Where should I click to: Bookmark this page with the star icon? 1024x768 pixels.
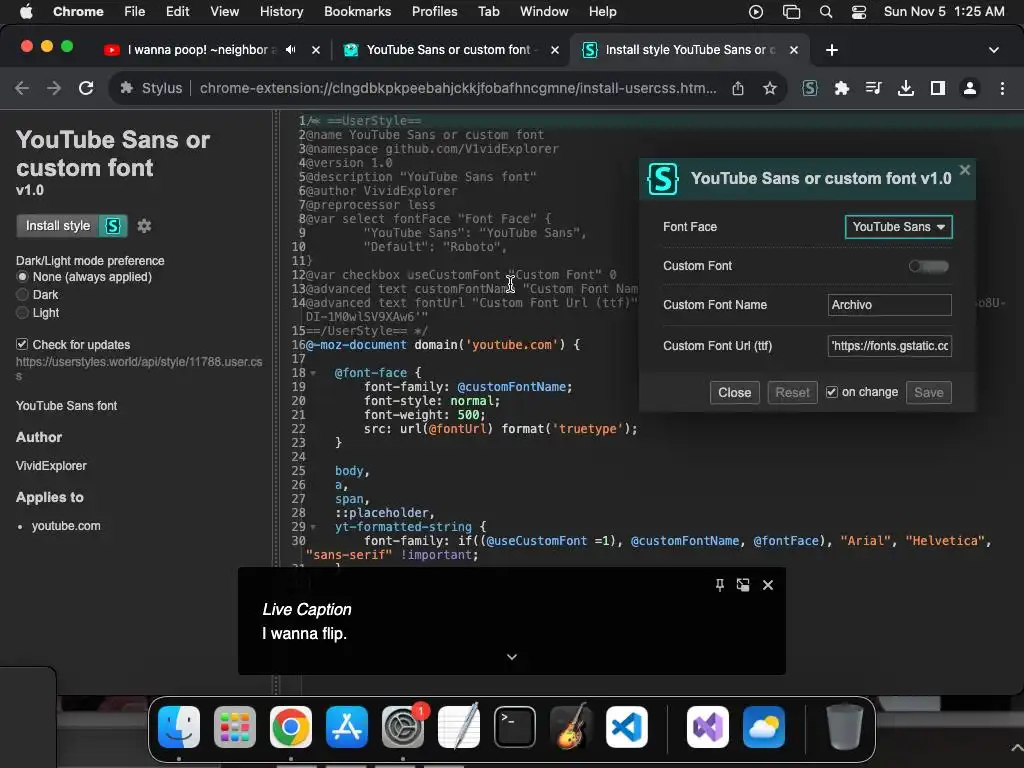tap(770, 88)
